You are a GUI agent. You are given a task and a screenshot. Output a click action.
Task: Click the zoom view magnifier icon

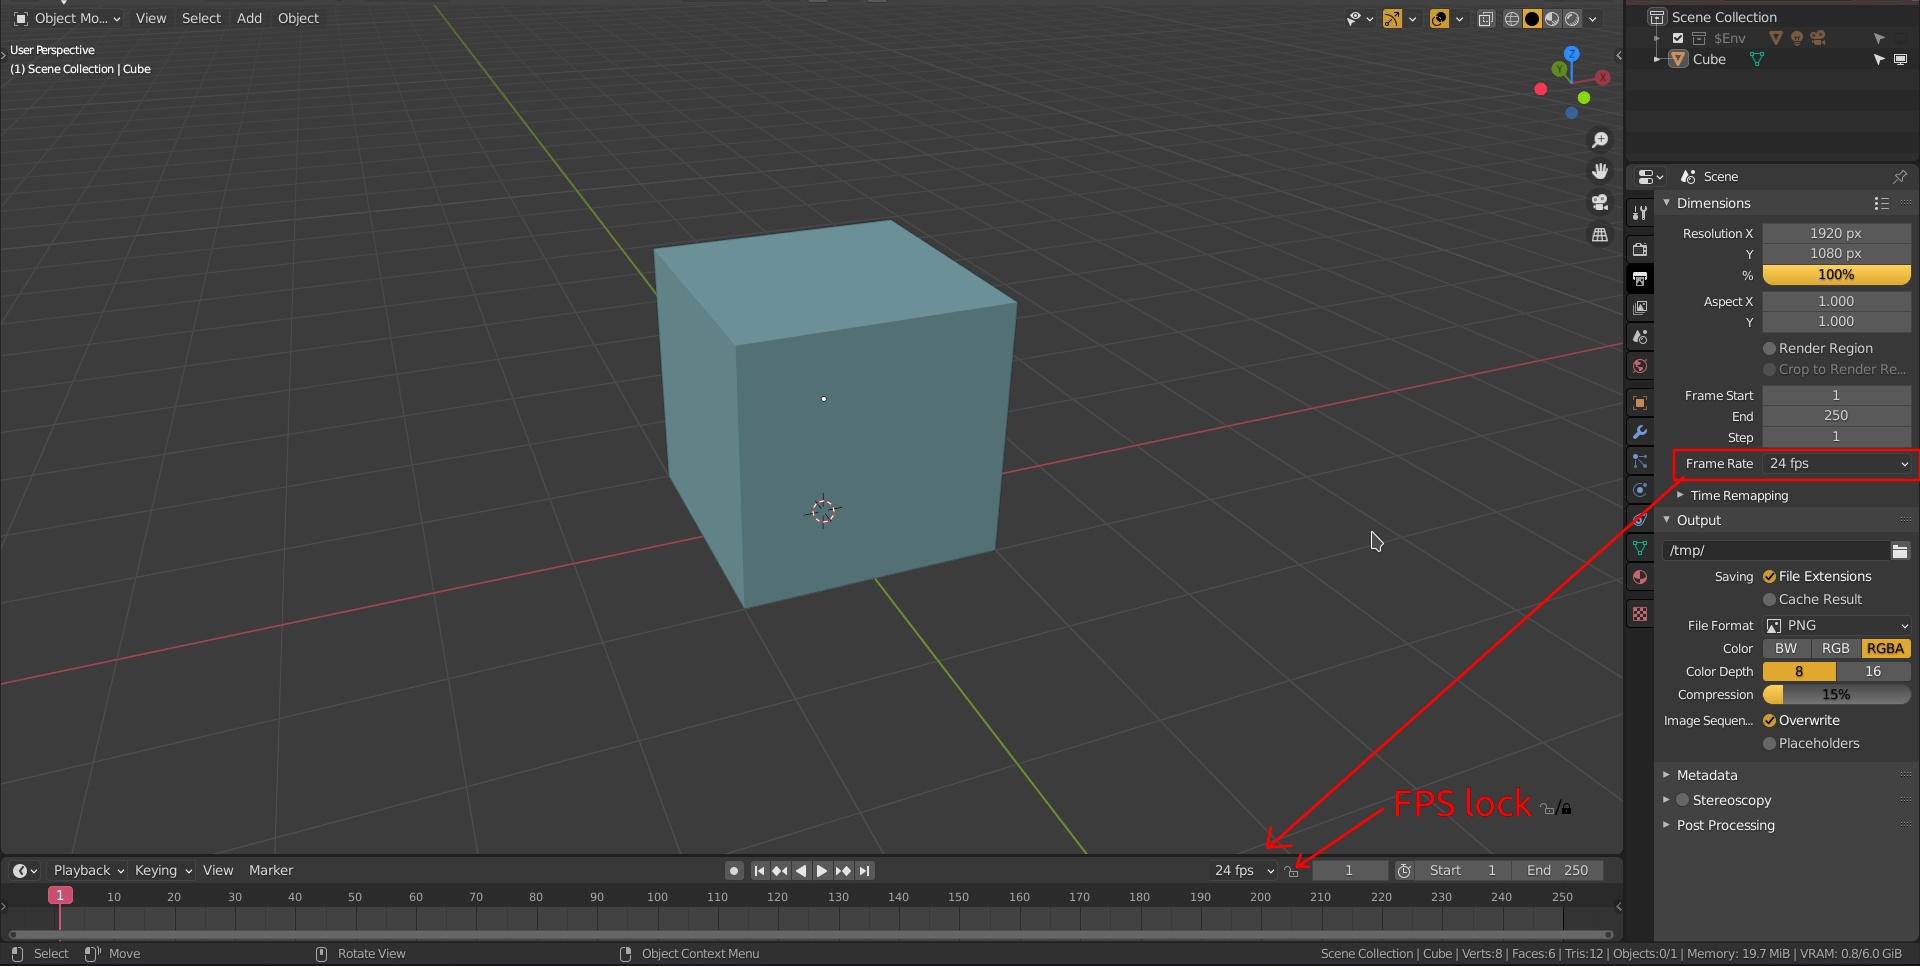(1600, 140)
